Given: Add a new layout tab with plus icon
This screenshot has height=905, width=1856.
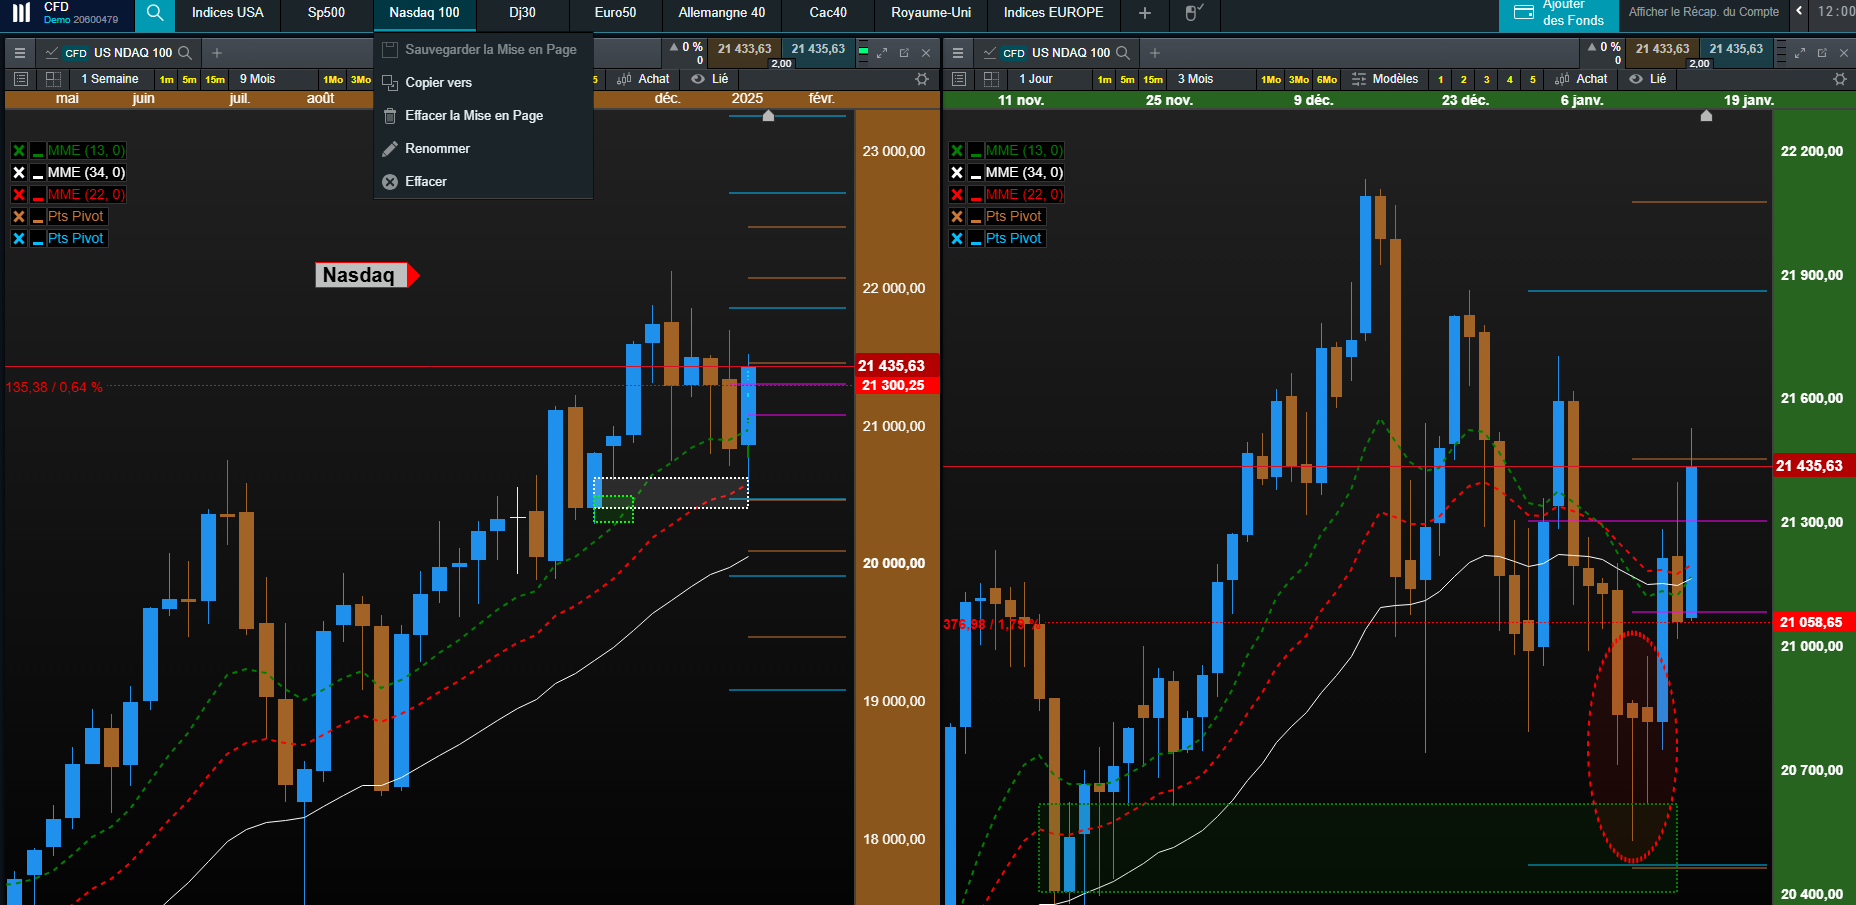Looking at the screenshot, I should 1145,13.
